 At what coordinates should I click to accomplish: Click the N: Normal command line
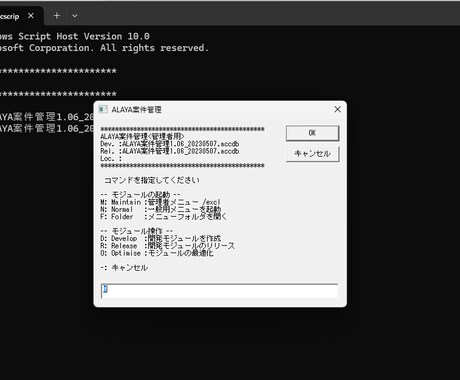coord(160,209)
